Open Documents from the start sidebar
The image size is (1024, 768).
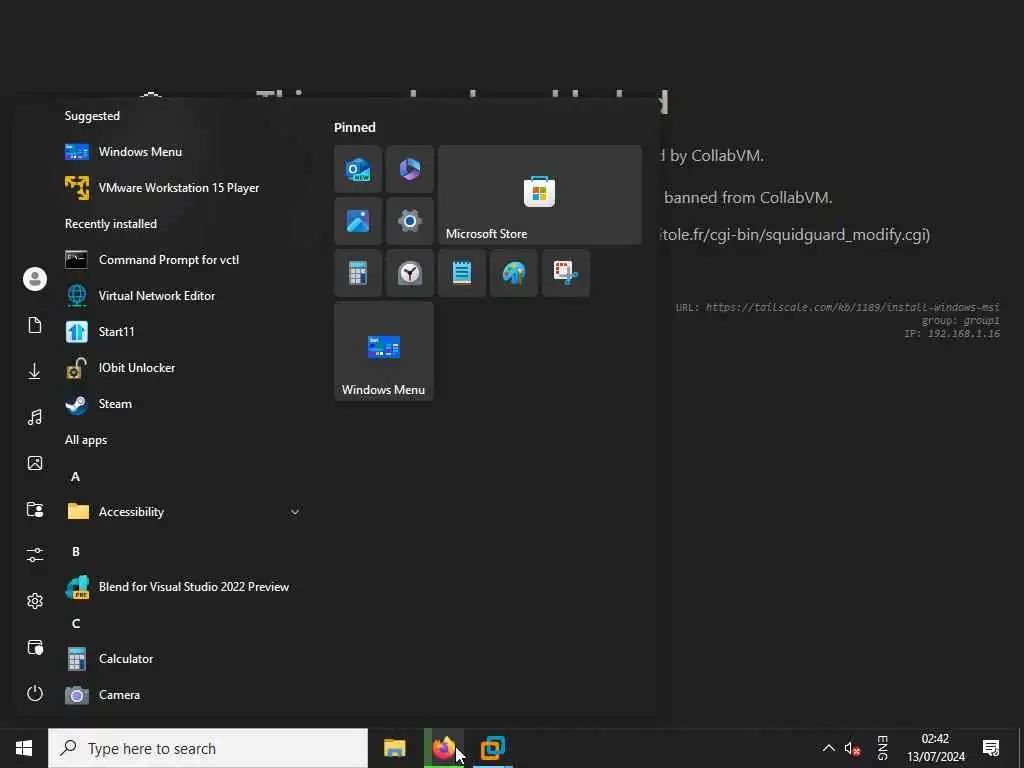[35, 325]
